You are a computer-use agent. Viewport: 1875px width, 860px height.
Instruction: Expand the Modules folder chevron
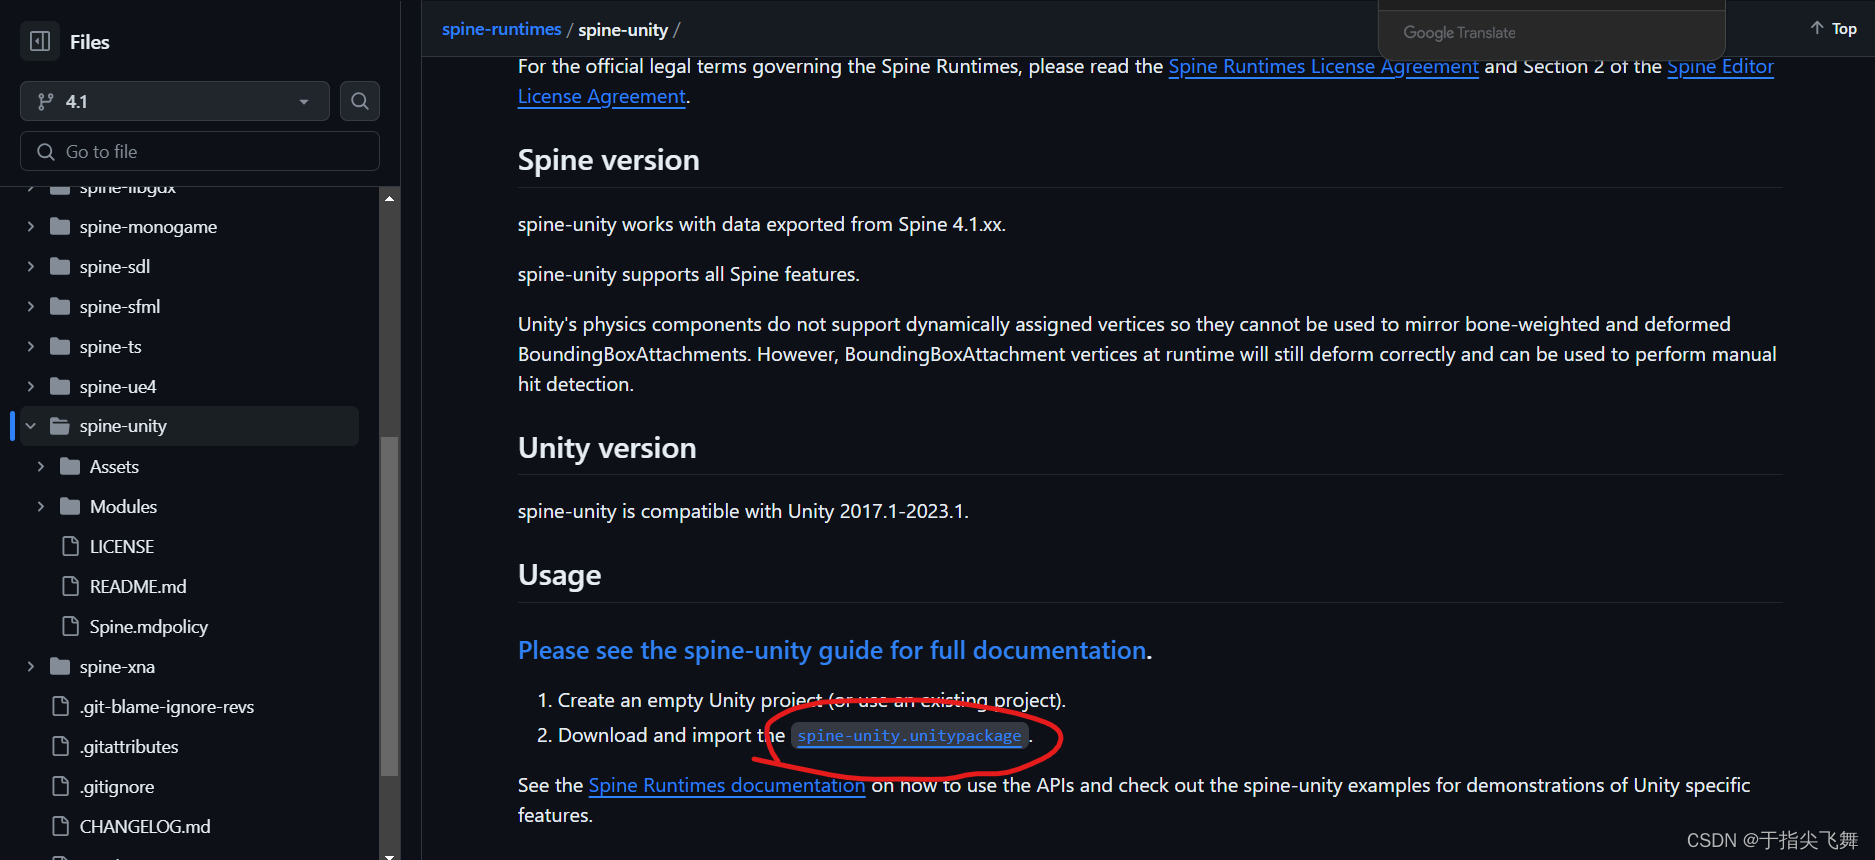click(x=41, y=507)
